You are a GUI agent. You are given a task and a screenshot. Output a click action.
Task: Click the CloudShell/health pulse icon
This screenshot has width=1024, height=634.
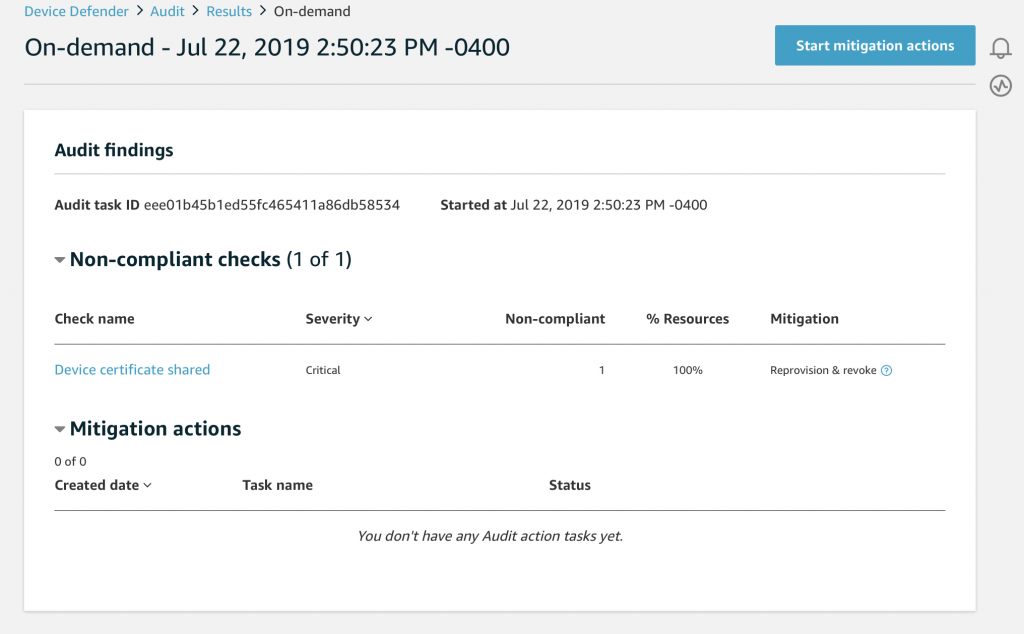(1000, 86)
